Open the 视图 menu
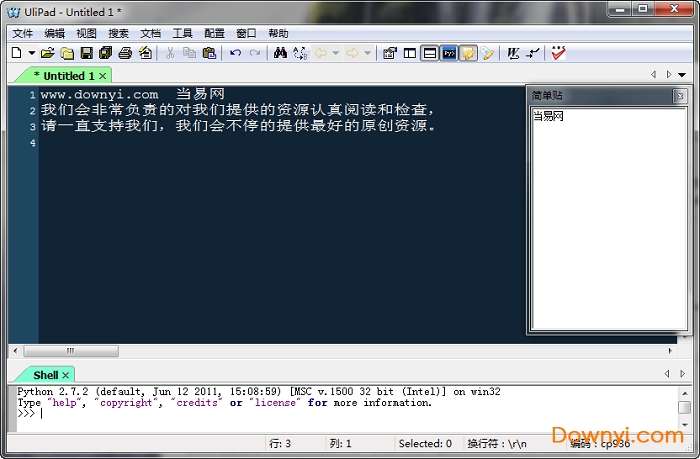The width and height of the screenshot is (700, 459). [x=86, y=33]
